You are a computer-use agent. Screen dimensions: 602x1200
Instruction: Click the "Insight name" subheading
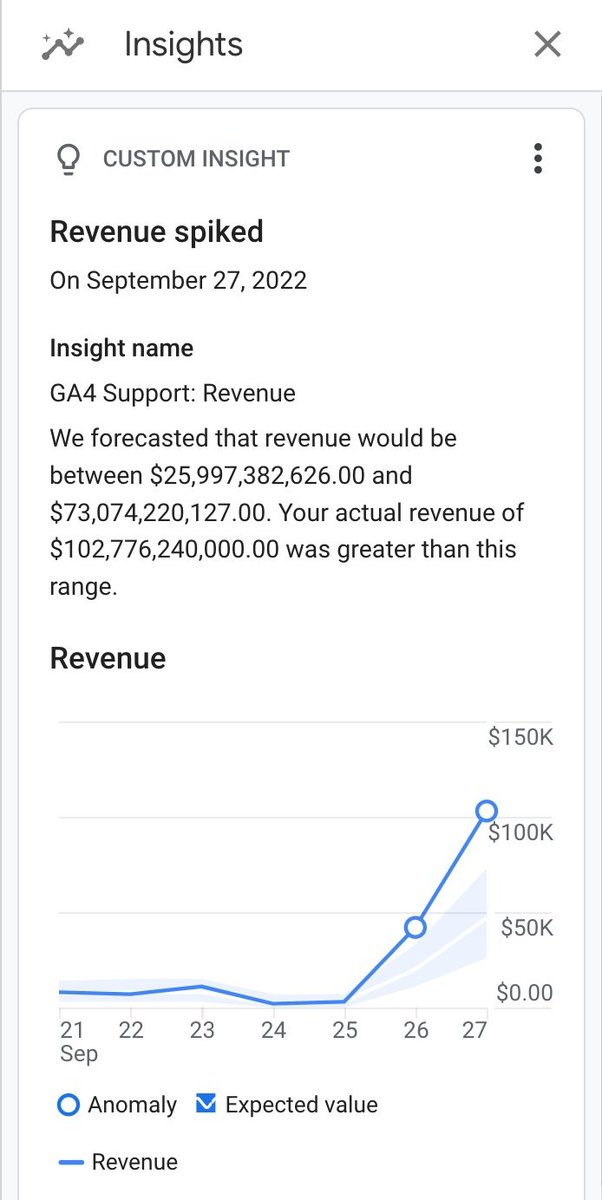(122, 349)
